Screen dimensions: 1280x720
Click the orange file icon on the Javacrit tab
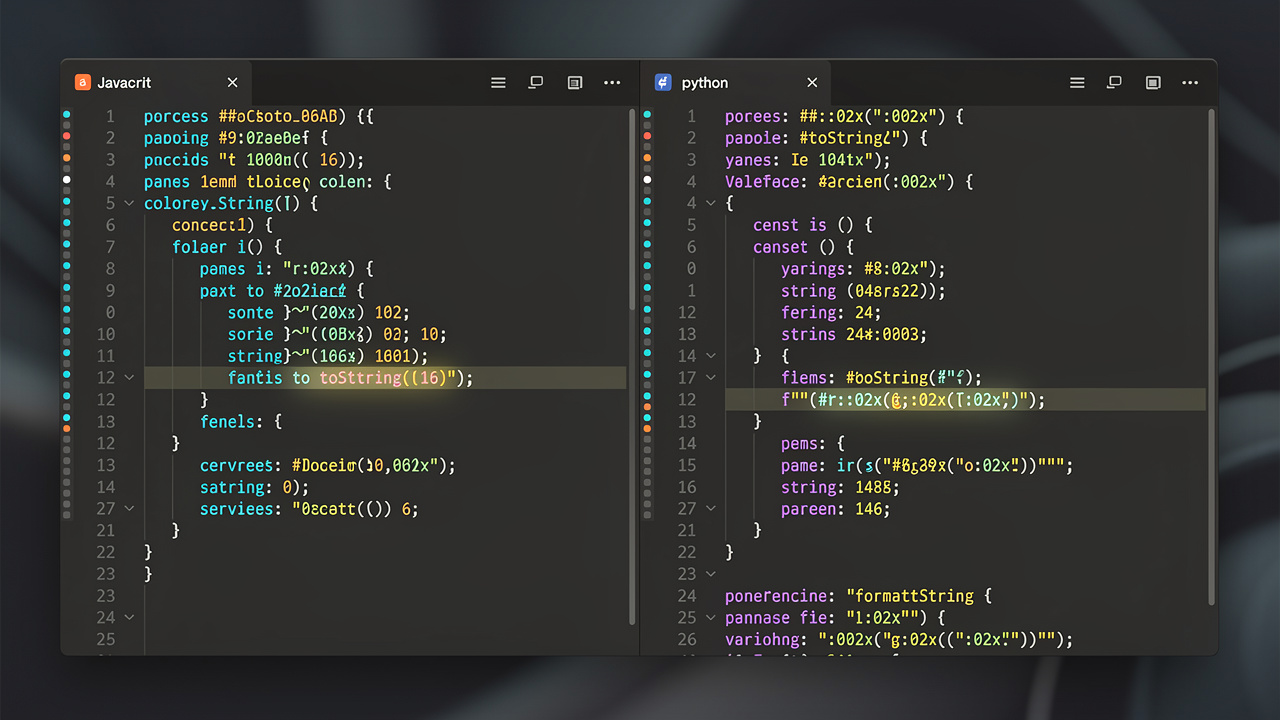pyautogui.click(x=83, y=83)
